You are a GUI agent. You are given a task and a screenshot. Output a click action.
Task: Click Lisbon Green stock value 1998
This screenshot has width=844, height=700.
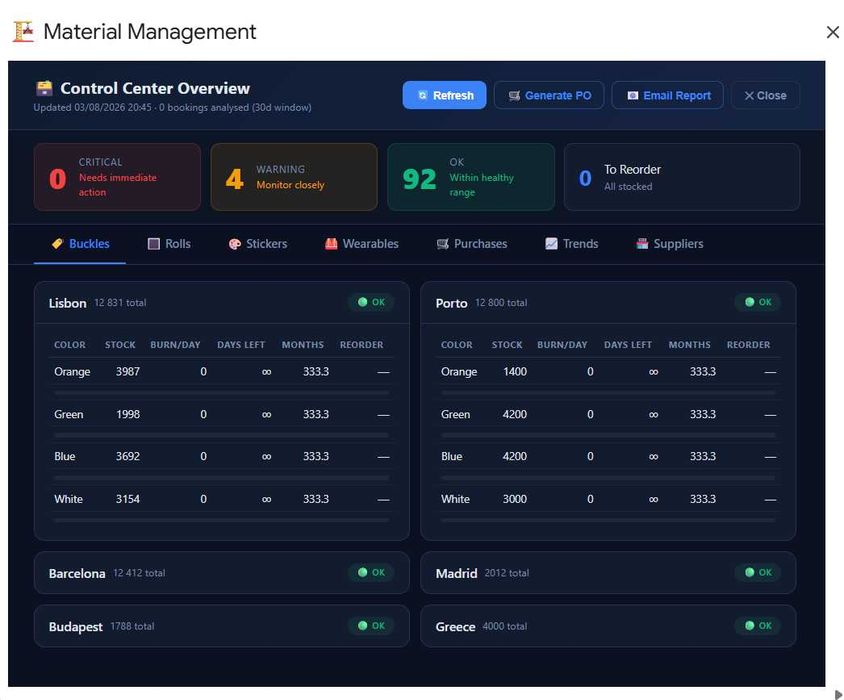pos(128,414)
